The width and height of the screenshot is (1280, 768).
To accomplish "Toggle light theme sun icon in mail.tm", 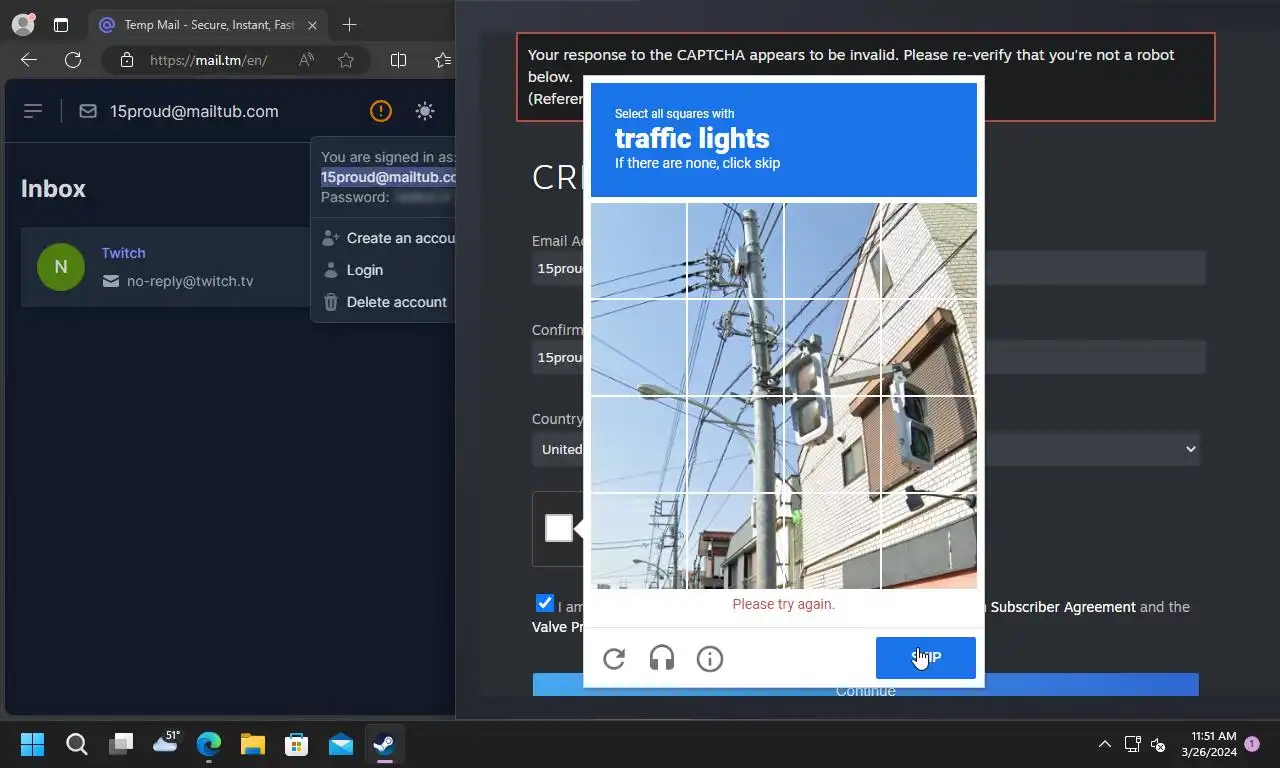I will click(425, 111).
